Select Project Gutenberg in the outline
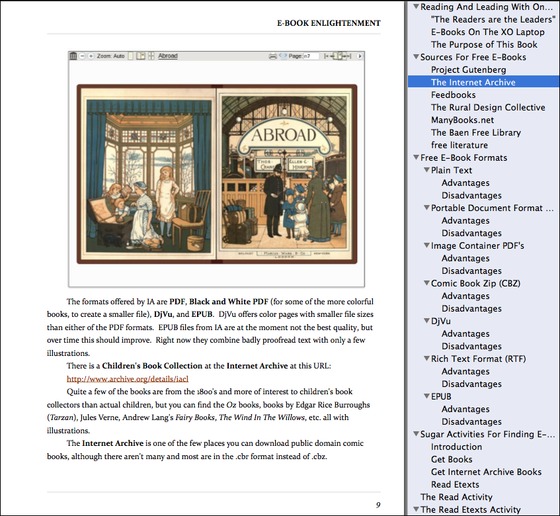 click(x=468, y=70)
